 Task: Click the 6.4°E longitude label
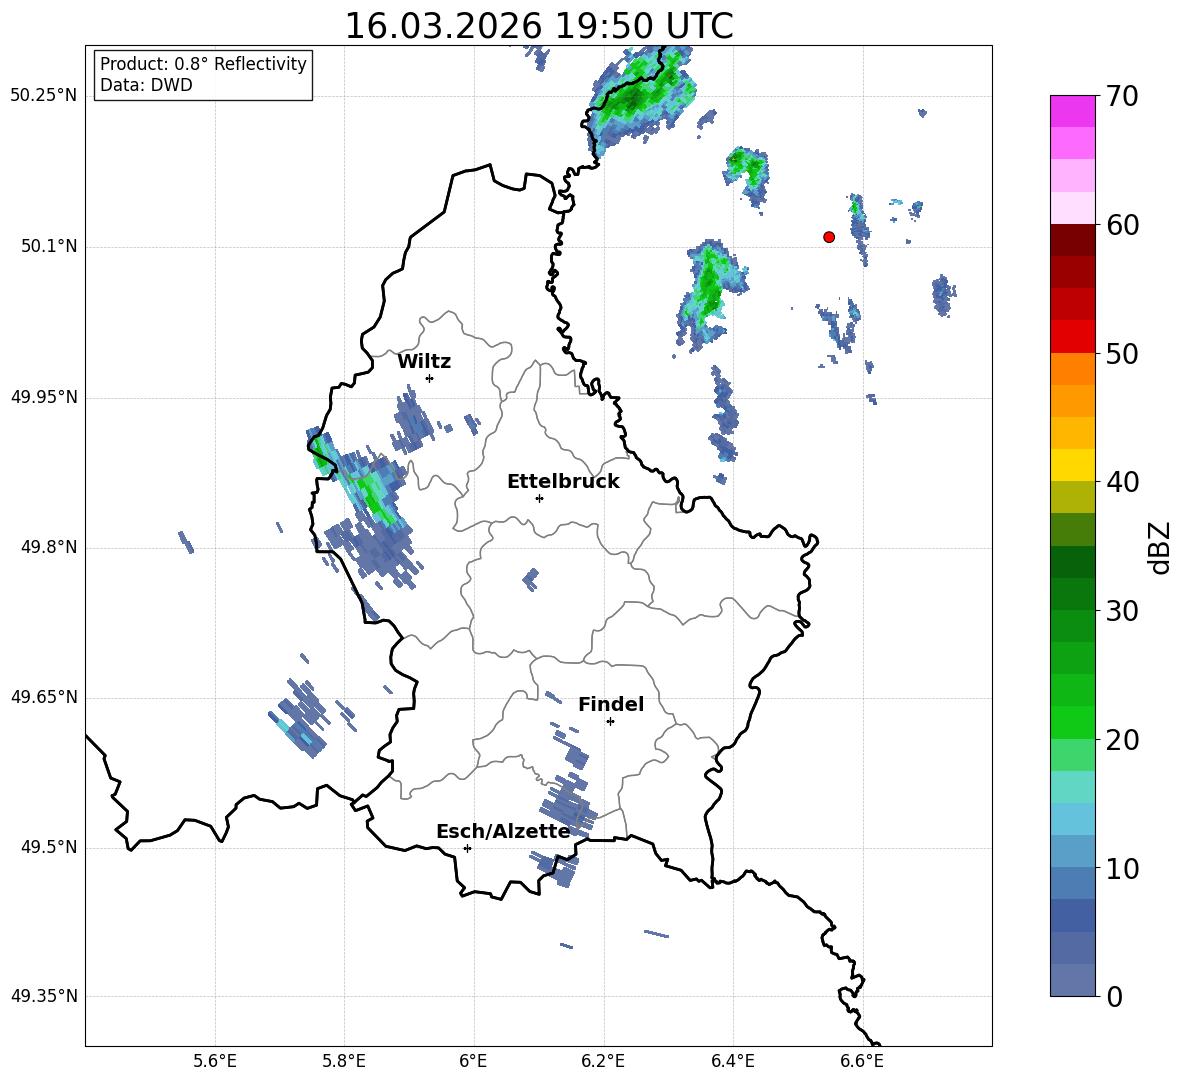732,1061
